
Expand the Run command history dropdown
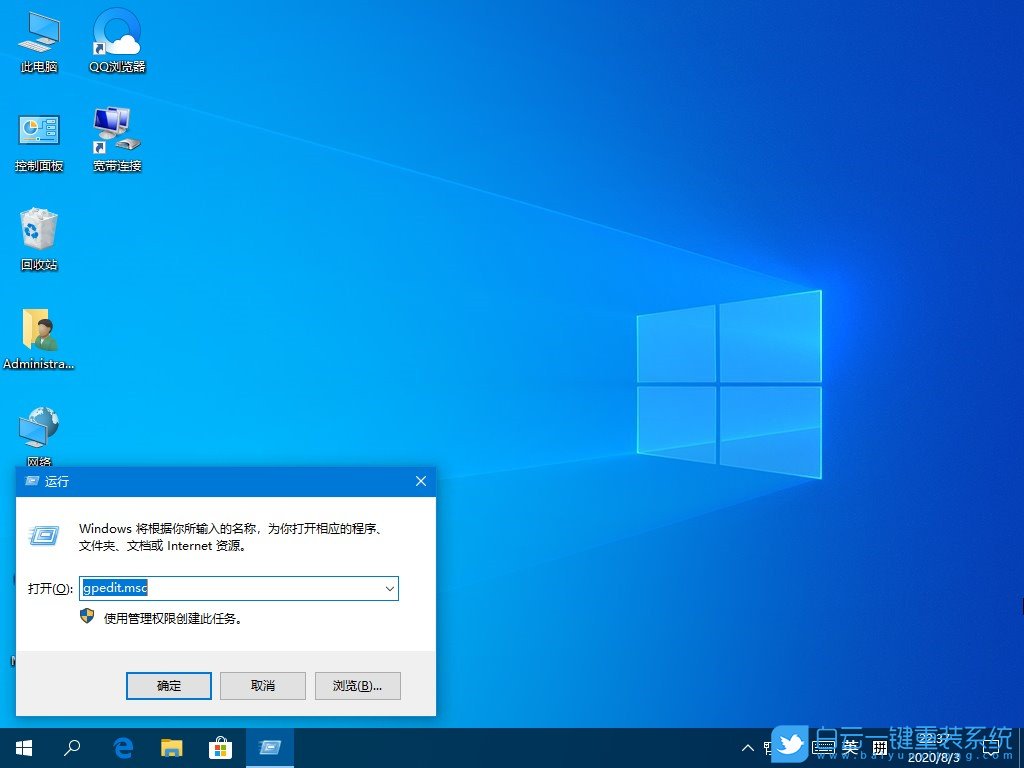tap(389, 589)
